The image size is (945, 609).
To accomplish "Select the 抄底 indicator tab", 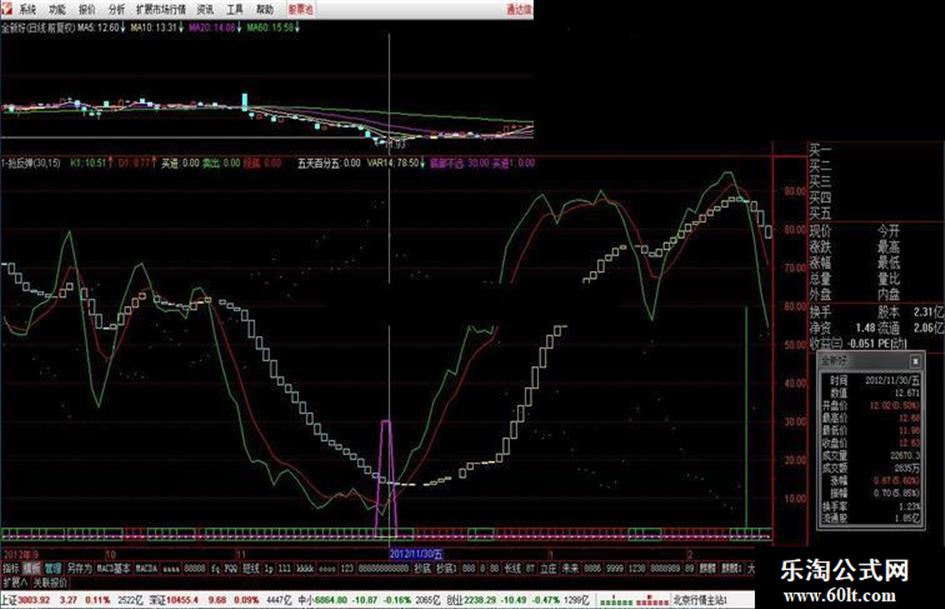I will [422, 568].
